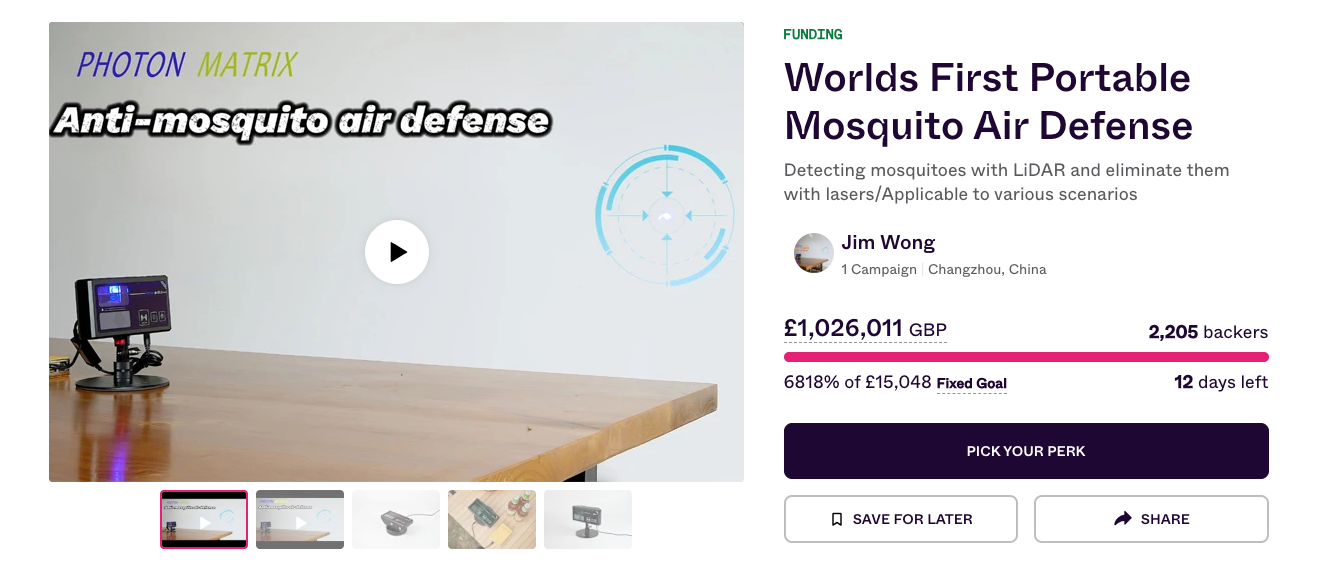
Task: Play the Photon Matrix campaign video
Action: click(x=397, y=252)
